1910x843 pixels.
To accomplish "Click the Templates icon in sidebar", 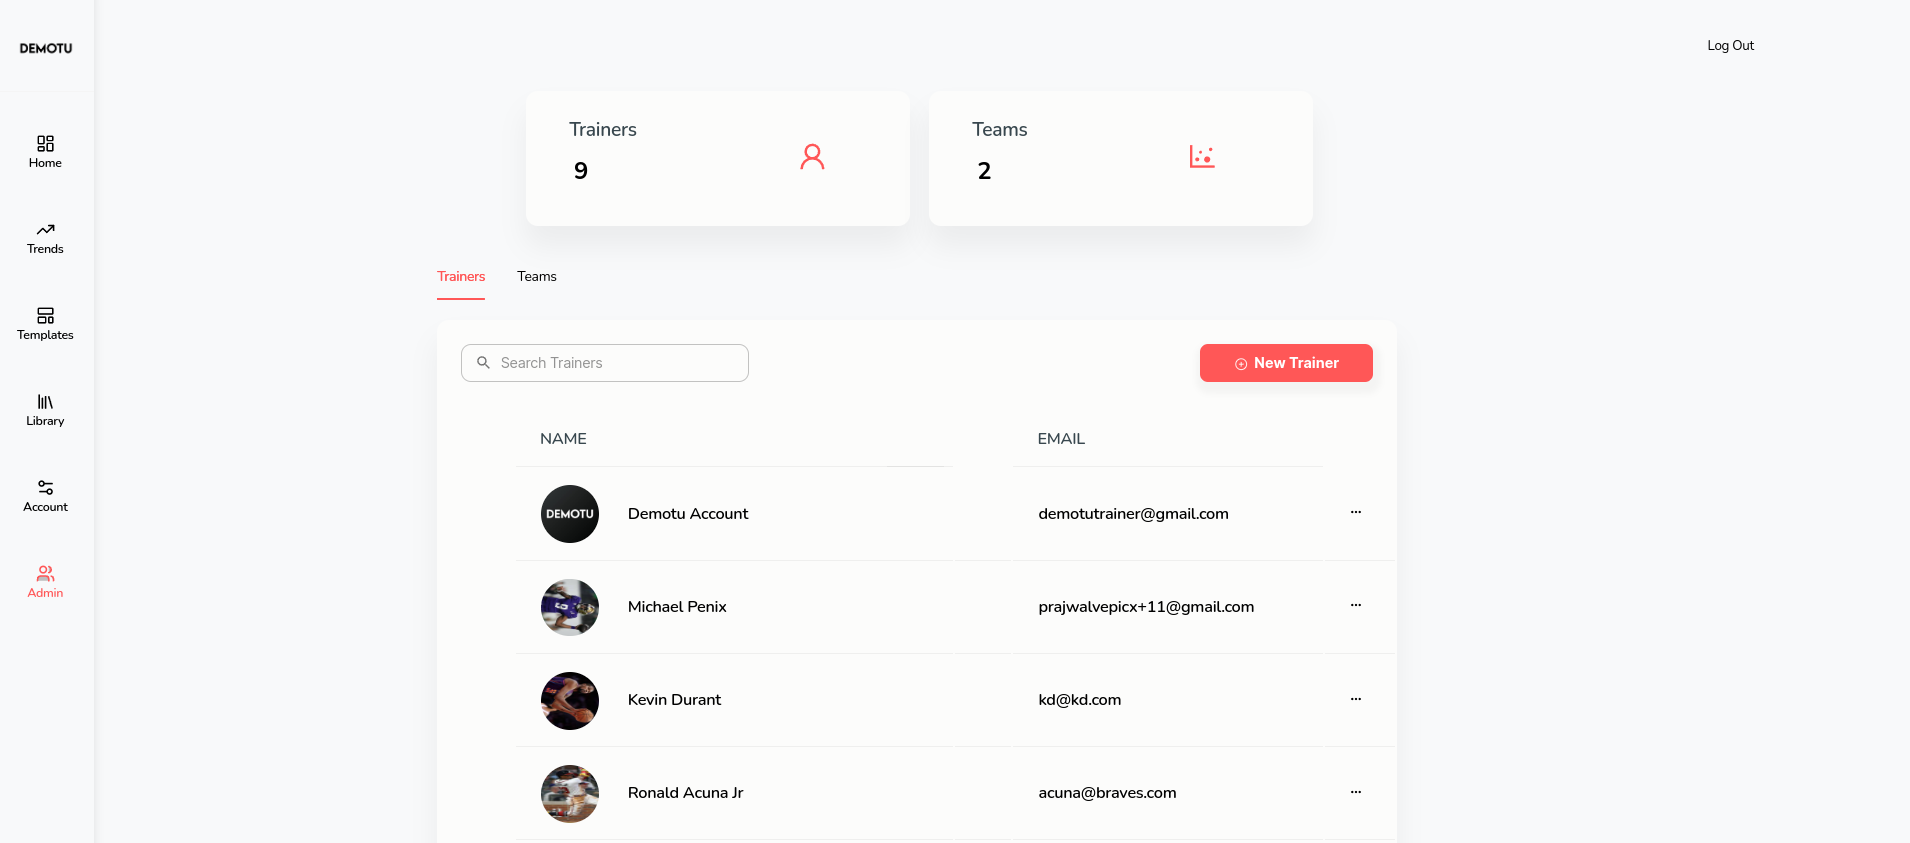I will [45, 317].
